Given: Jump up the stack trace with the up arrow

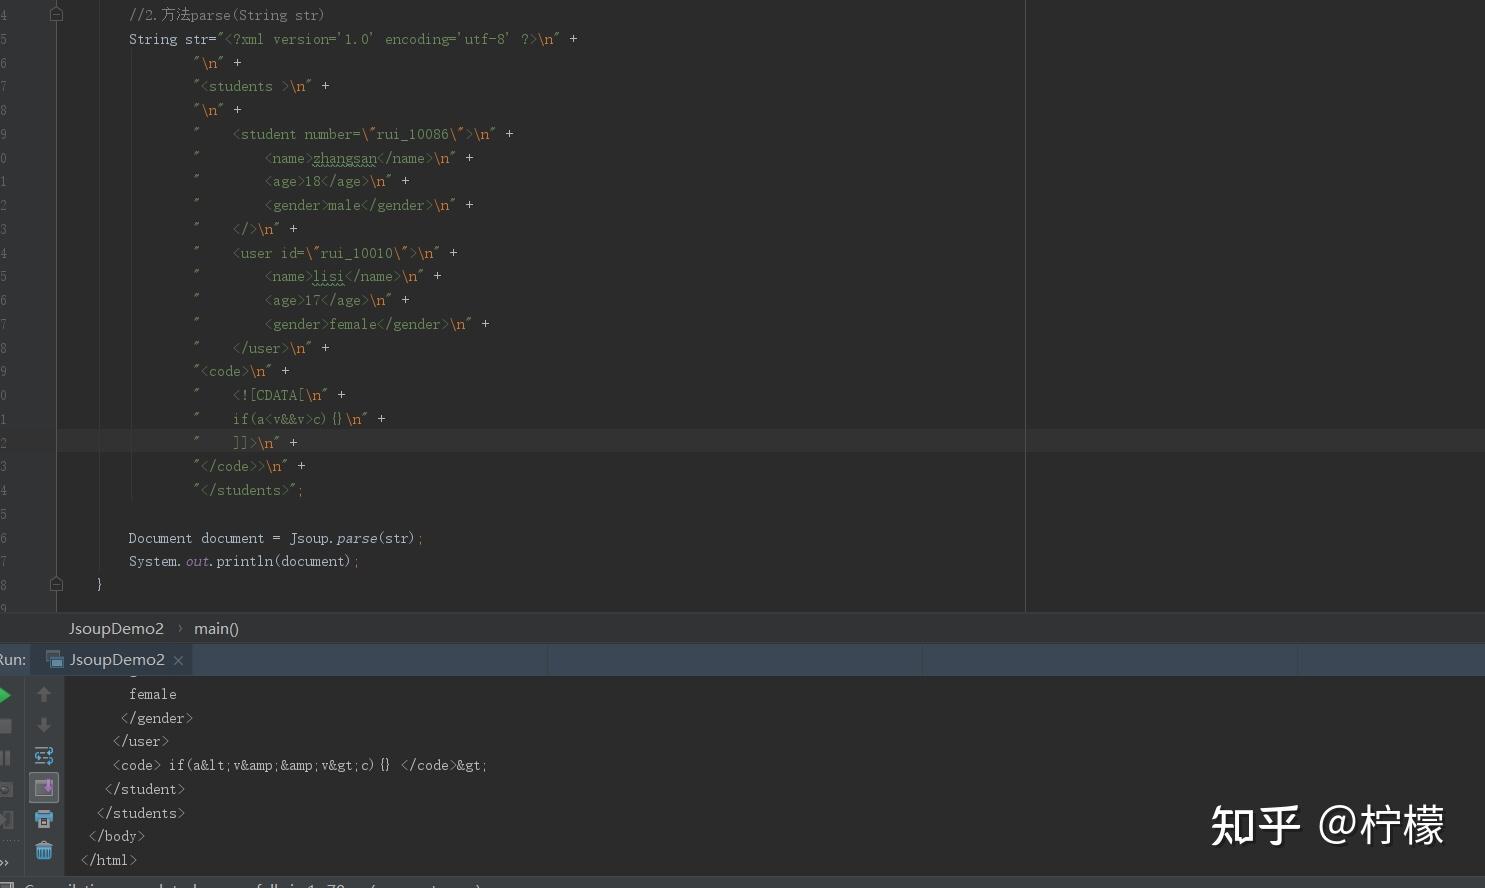Looking at the screenshot, I should (x=44, y=694).
